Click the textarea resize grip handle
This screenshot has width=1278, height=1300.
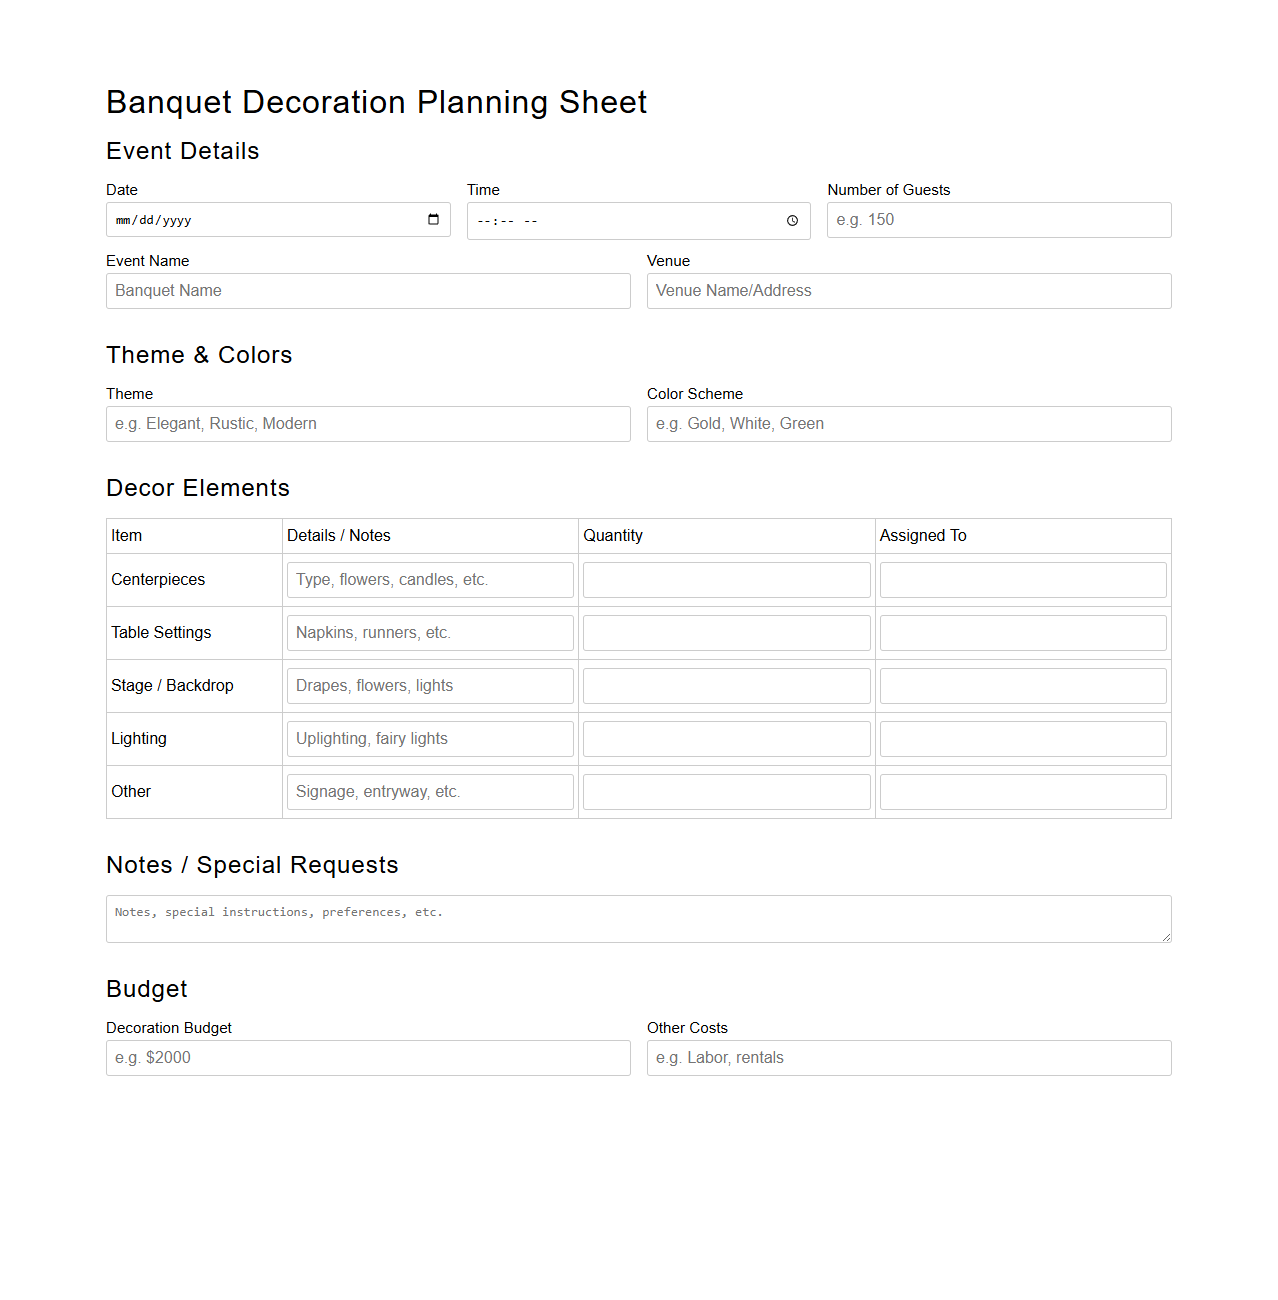coord(1166,937)
